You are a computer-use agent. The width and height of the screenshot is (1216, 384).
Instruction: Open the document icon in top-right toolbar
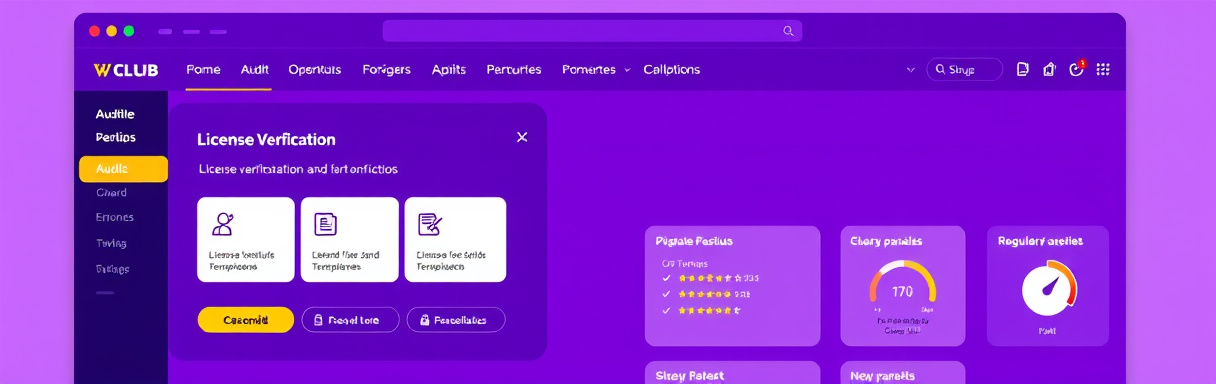point(1023,69)
